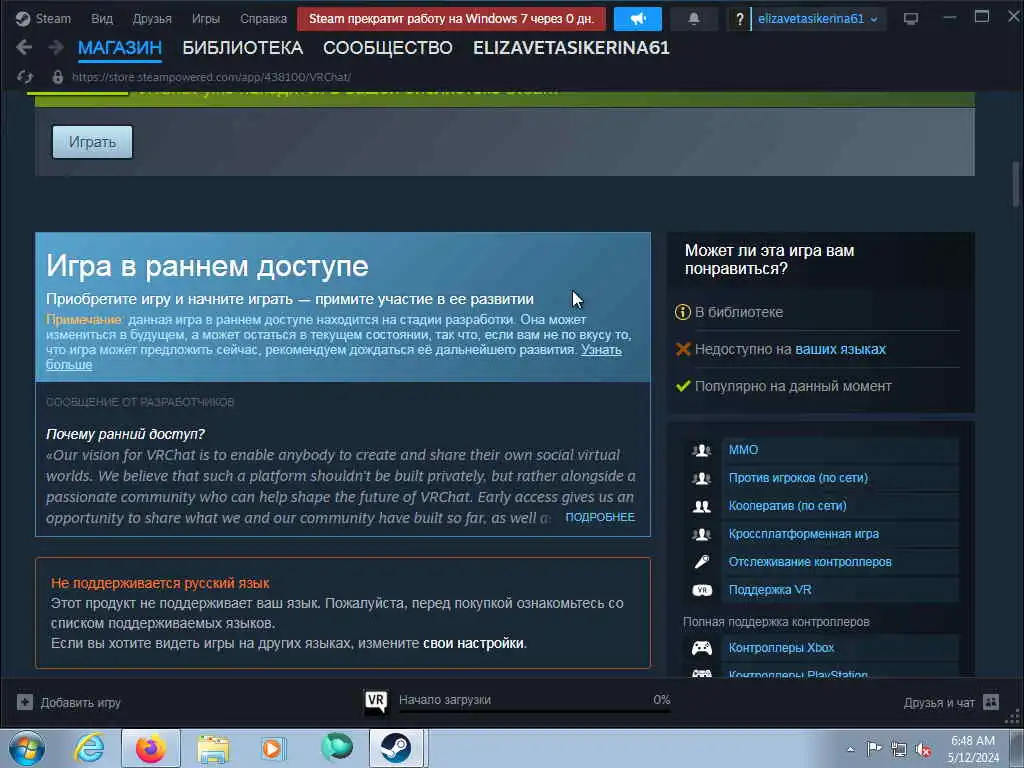Click the controller tracking wand icon

click(701, 562)
